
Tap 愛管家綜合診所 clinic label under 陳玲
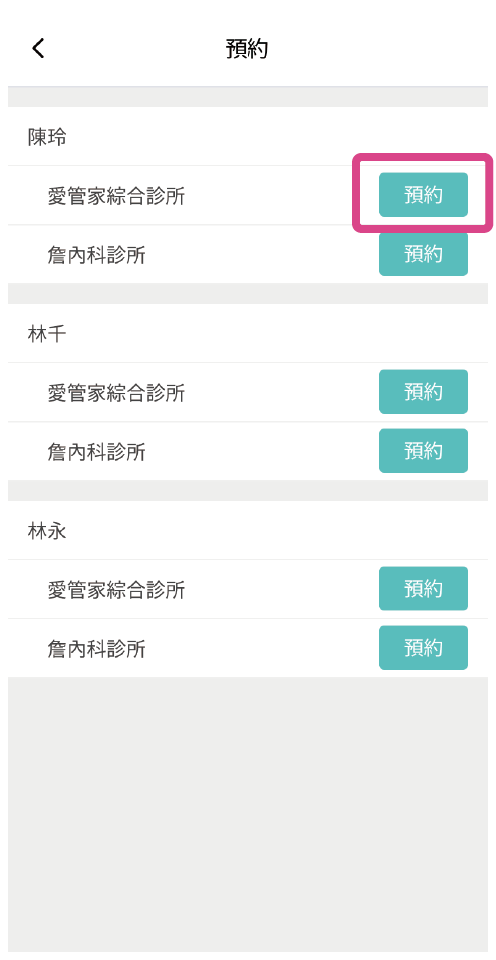(116, 196)
